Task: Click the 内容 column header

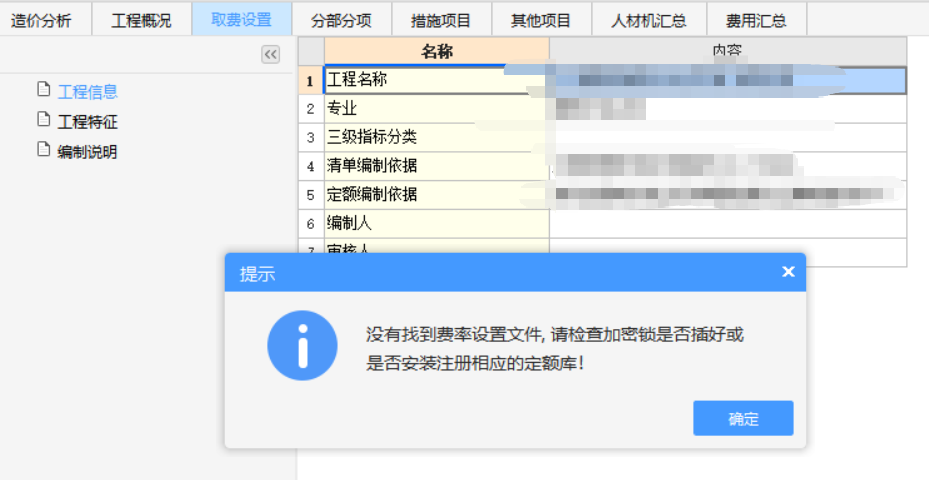Action: [728, 52]
